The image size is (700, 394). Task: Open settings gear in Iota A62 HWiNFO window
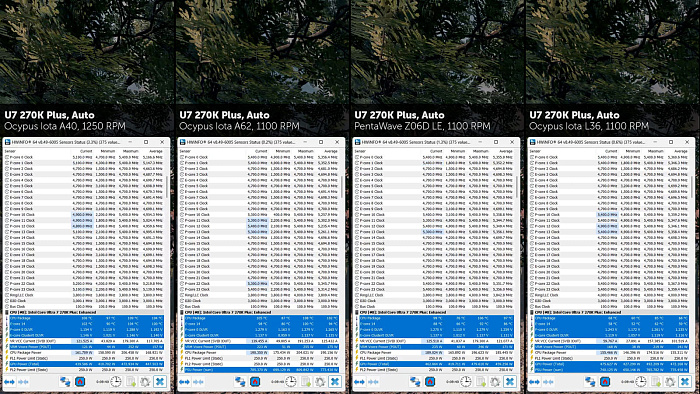tap(320, 382)
